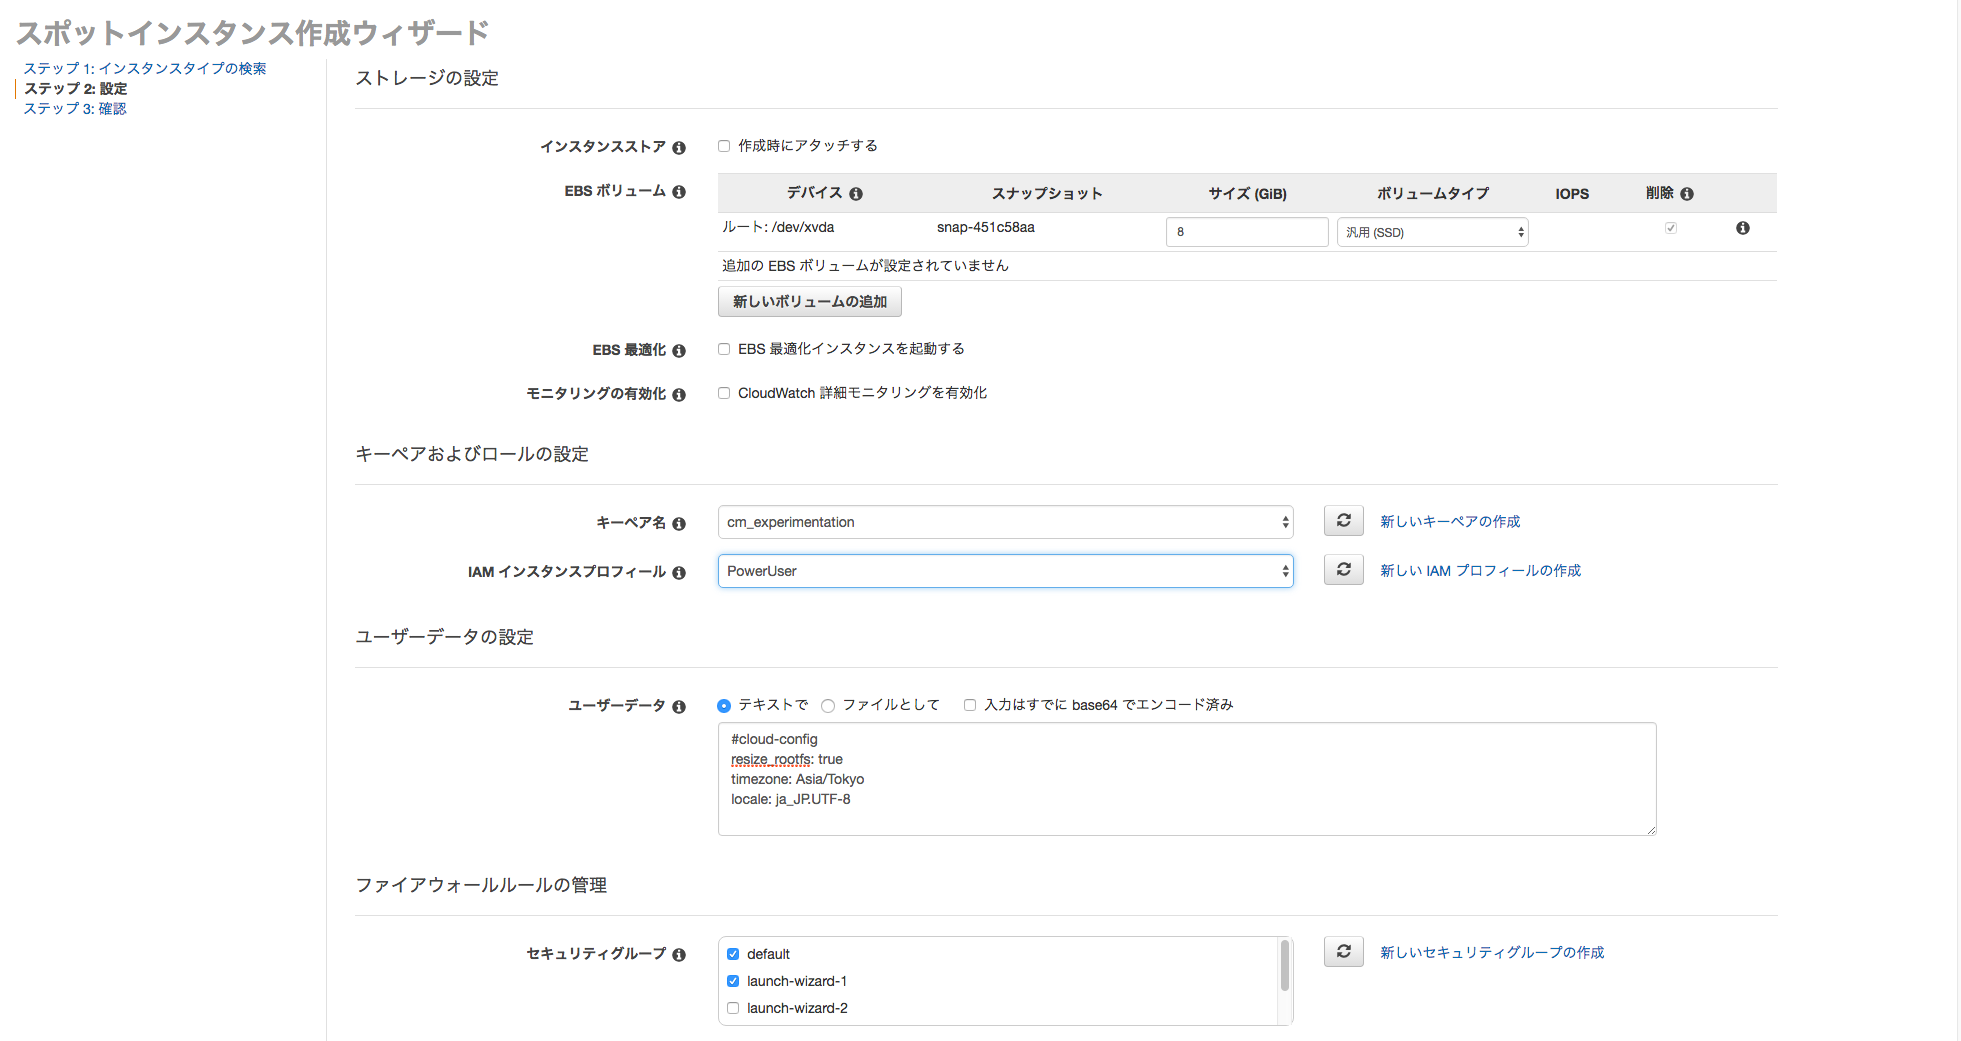This screenshot has height=1041, width=1961.
Task: Refresh the key pair list
Action: pyautogui.click(x=1344, y=521)
